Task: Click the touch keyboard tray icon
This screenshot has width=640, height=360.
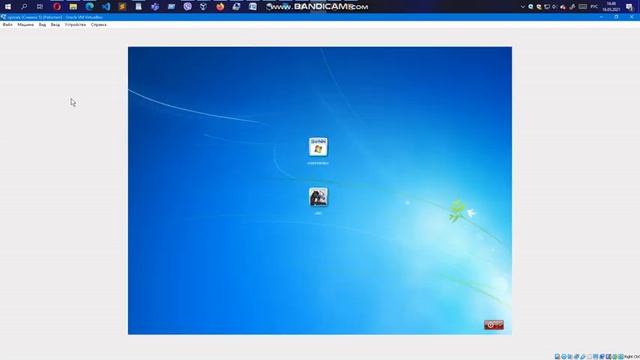Action: coord(583,7)
